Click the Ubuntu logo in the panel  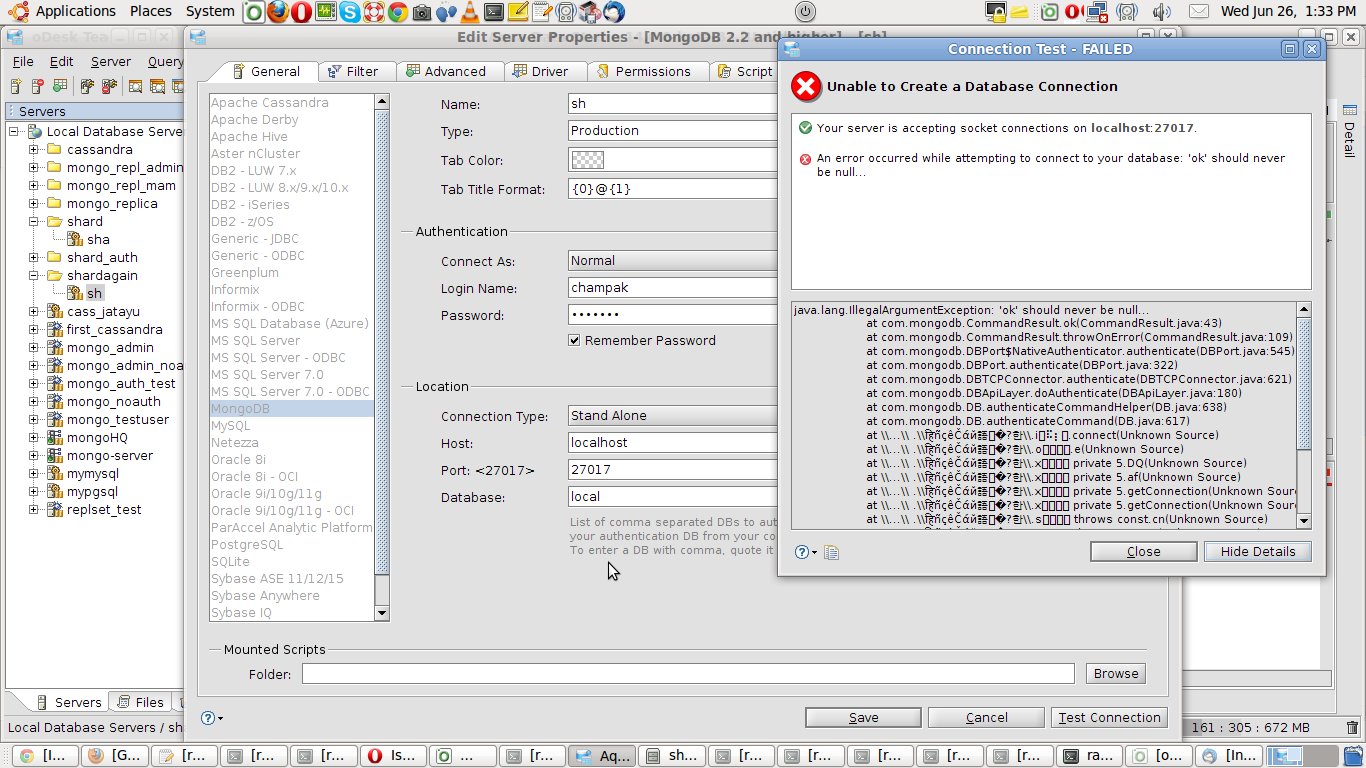tap(18, 12)
